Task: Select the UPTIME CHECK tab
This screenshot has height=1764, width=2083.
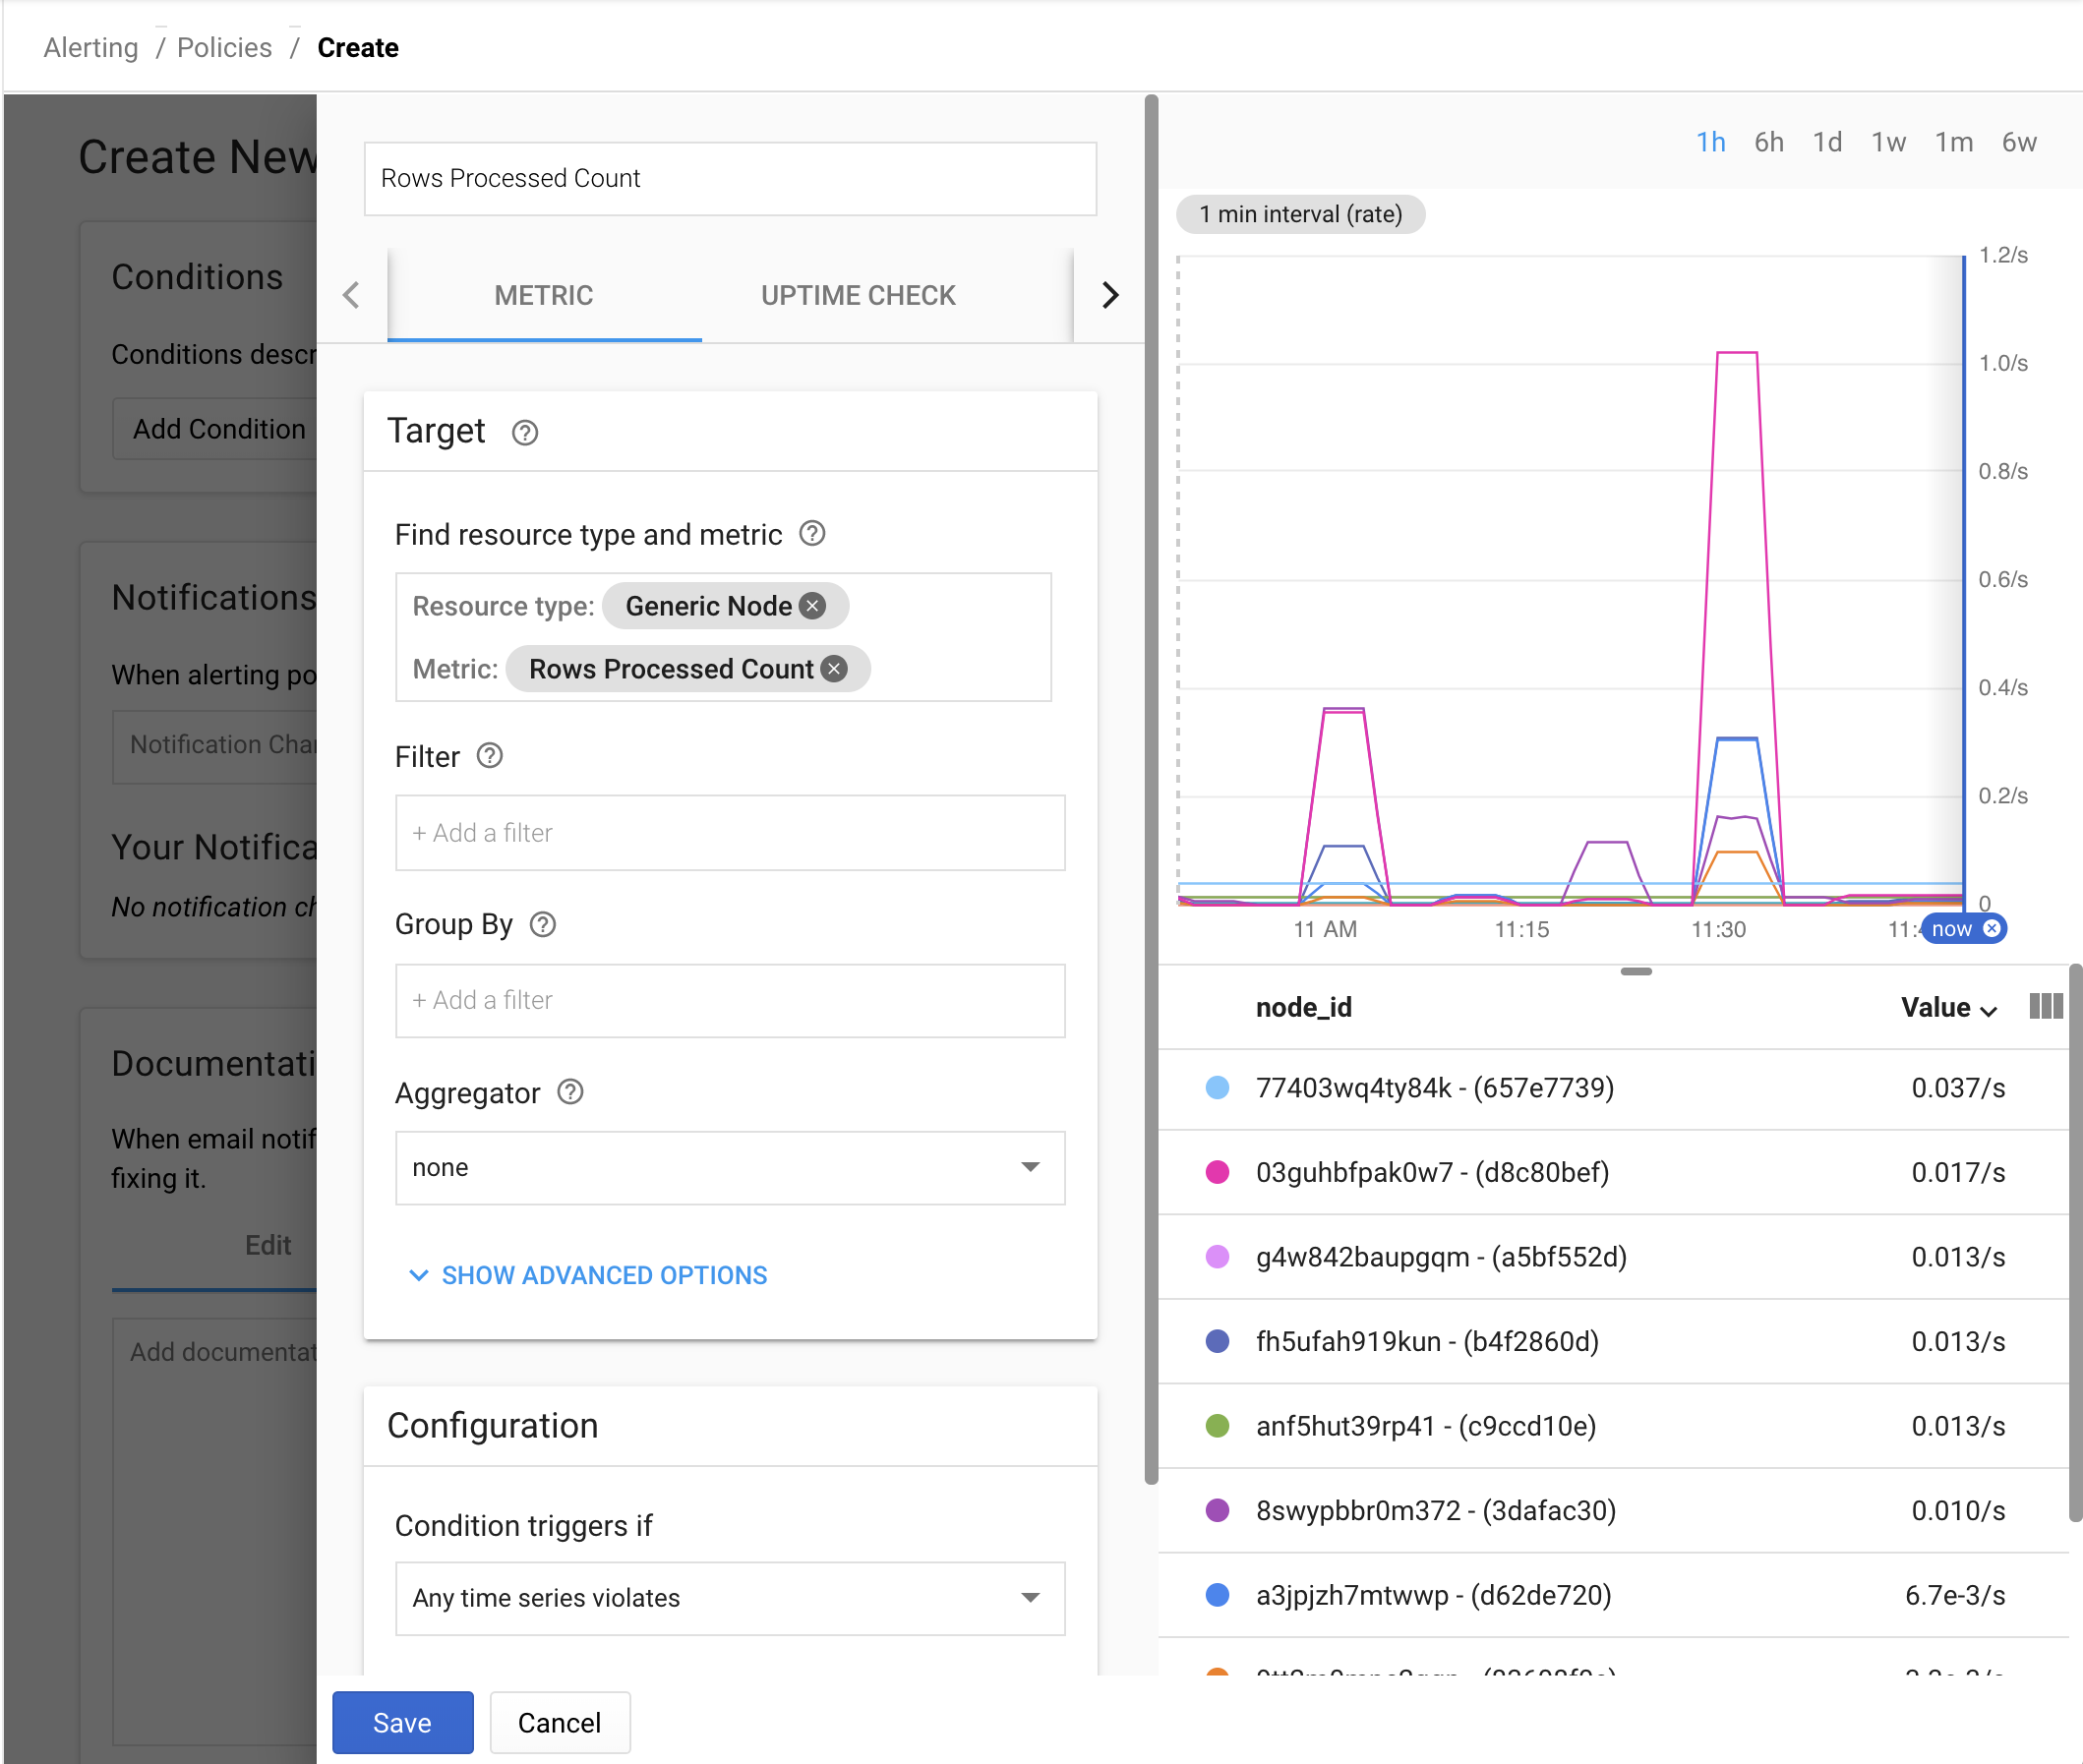Action: 858,294
